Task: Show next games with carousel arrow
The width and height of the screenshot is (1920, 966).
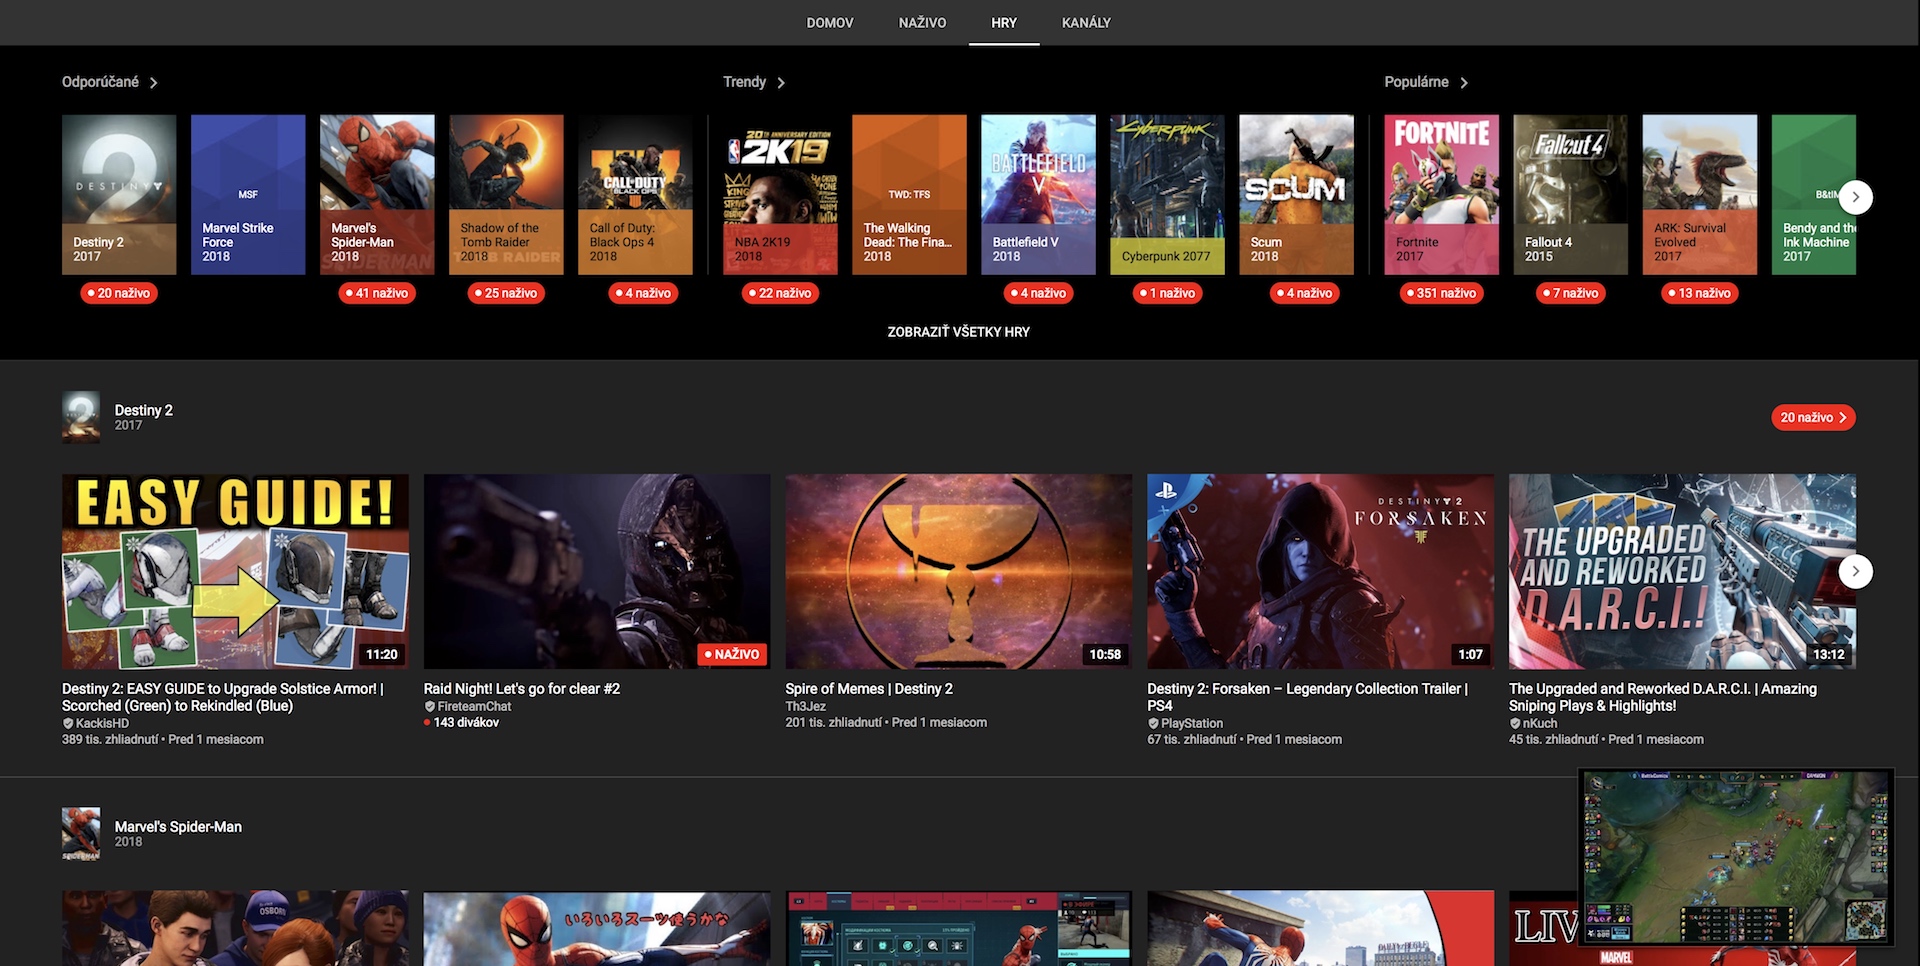Action: [x=1856, y=197]
